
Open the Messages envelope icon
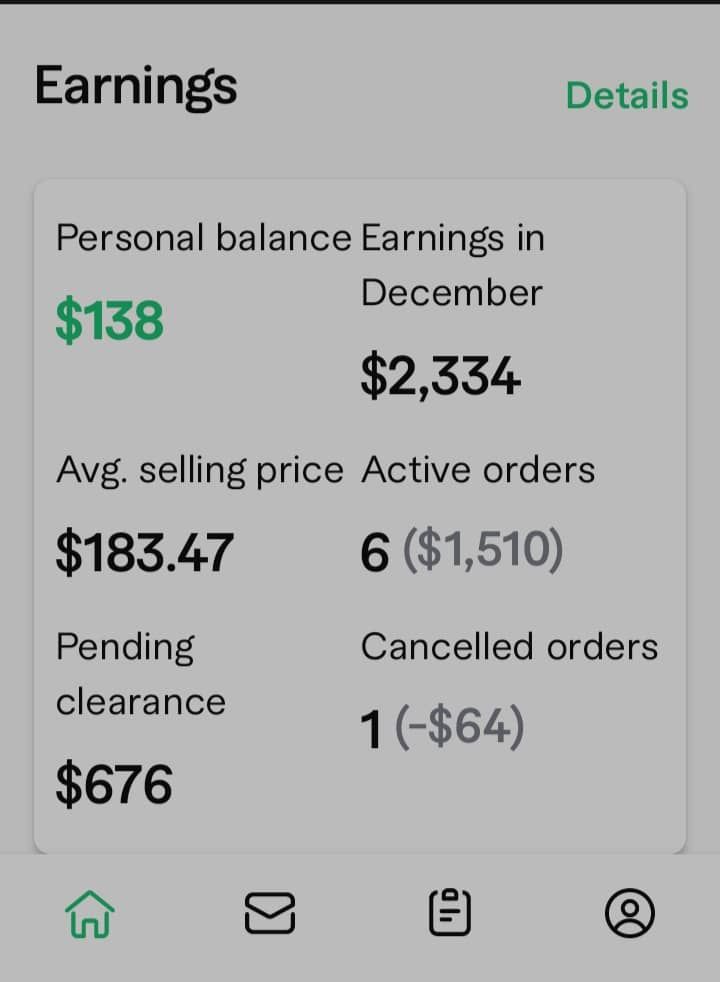point(270,913)
